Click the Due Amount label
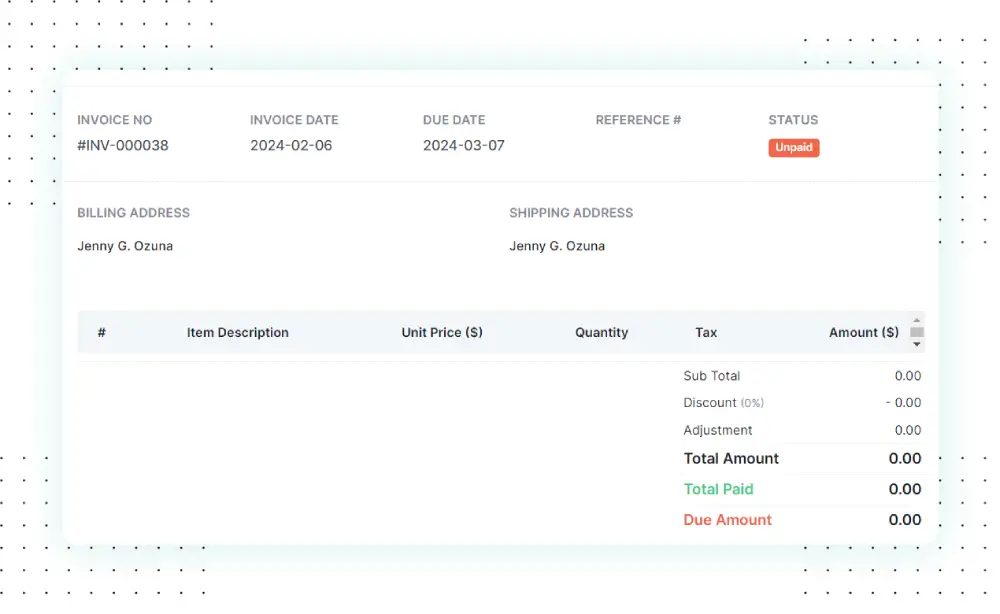 click(727, 520)
